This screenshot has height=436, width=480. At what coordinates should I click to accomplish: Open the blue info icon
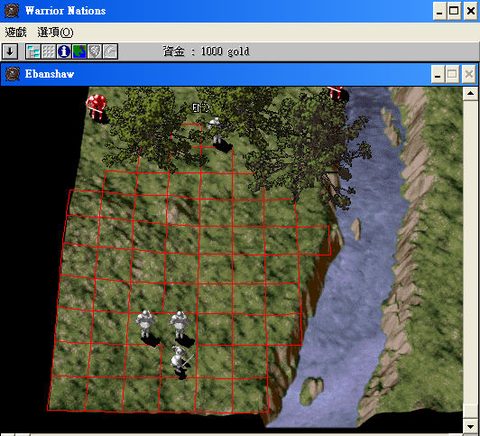[64, 52]
